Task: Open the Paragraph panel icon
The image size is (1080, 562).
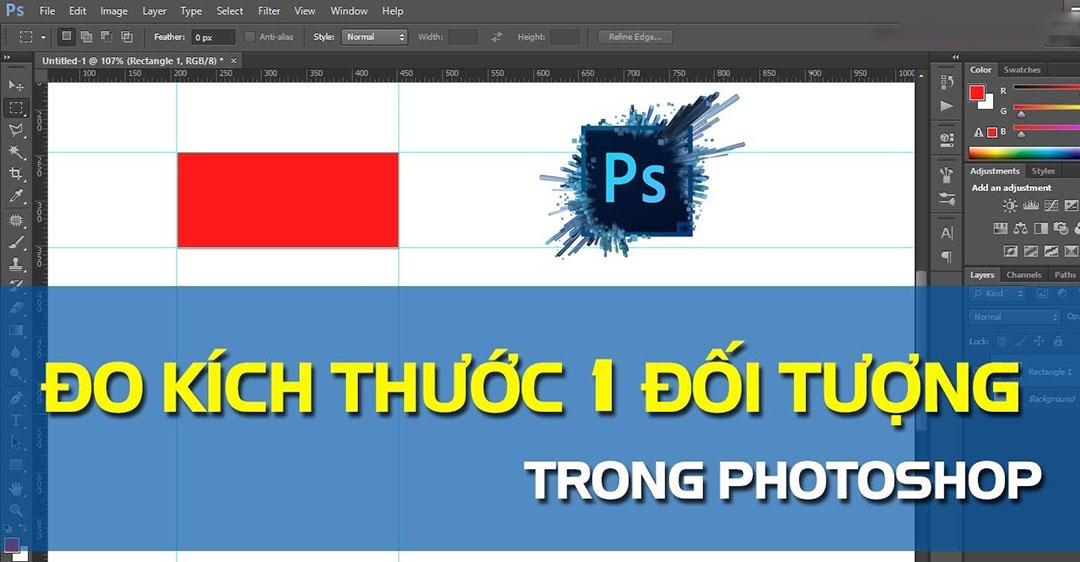Action: tap(947, 257)
